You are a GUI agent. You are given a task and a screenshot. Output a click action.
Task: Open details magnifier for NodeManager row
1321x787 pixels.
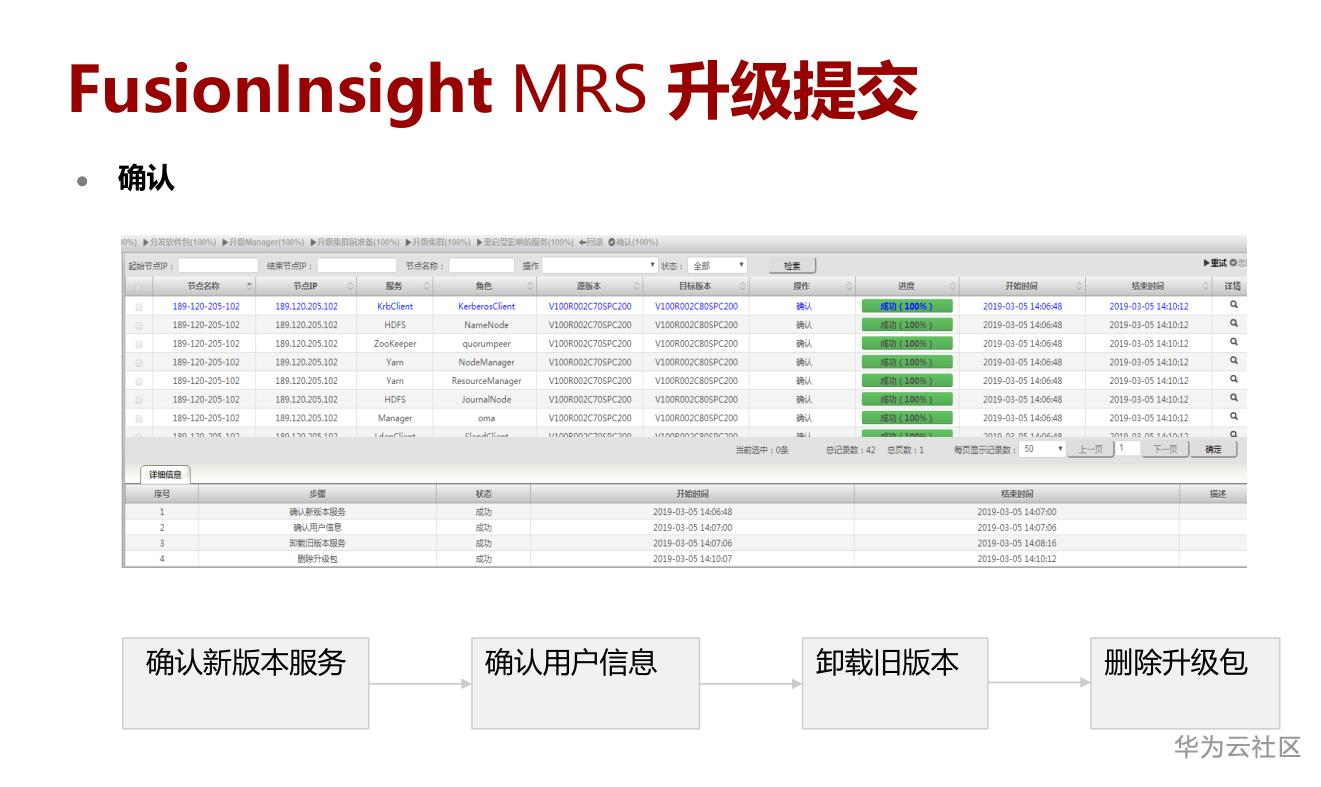[1233, 361]
